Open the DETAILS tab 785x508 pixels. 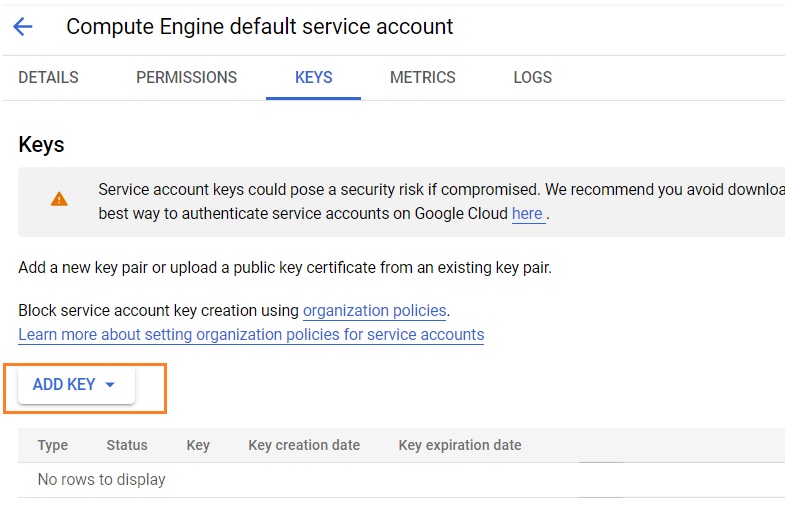click(x=49, y=78)
